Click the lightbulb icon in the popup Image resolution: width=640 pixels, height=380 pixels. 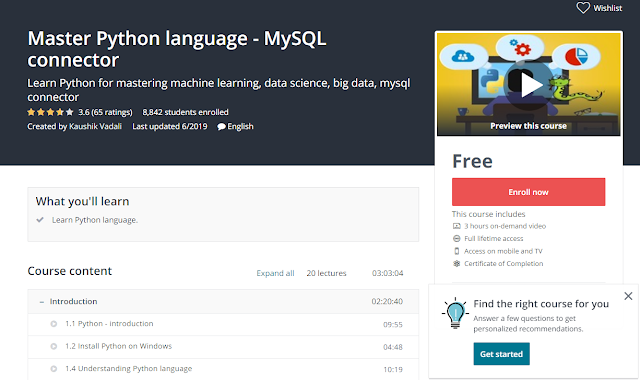455,313
